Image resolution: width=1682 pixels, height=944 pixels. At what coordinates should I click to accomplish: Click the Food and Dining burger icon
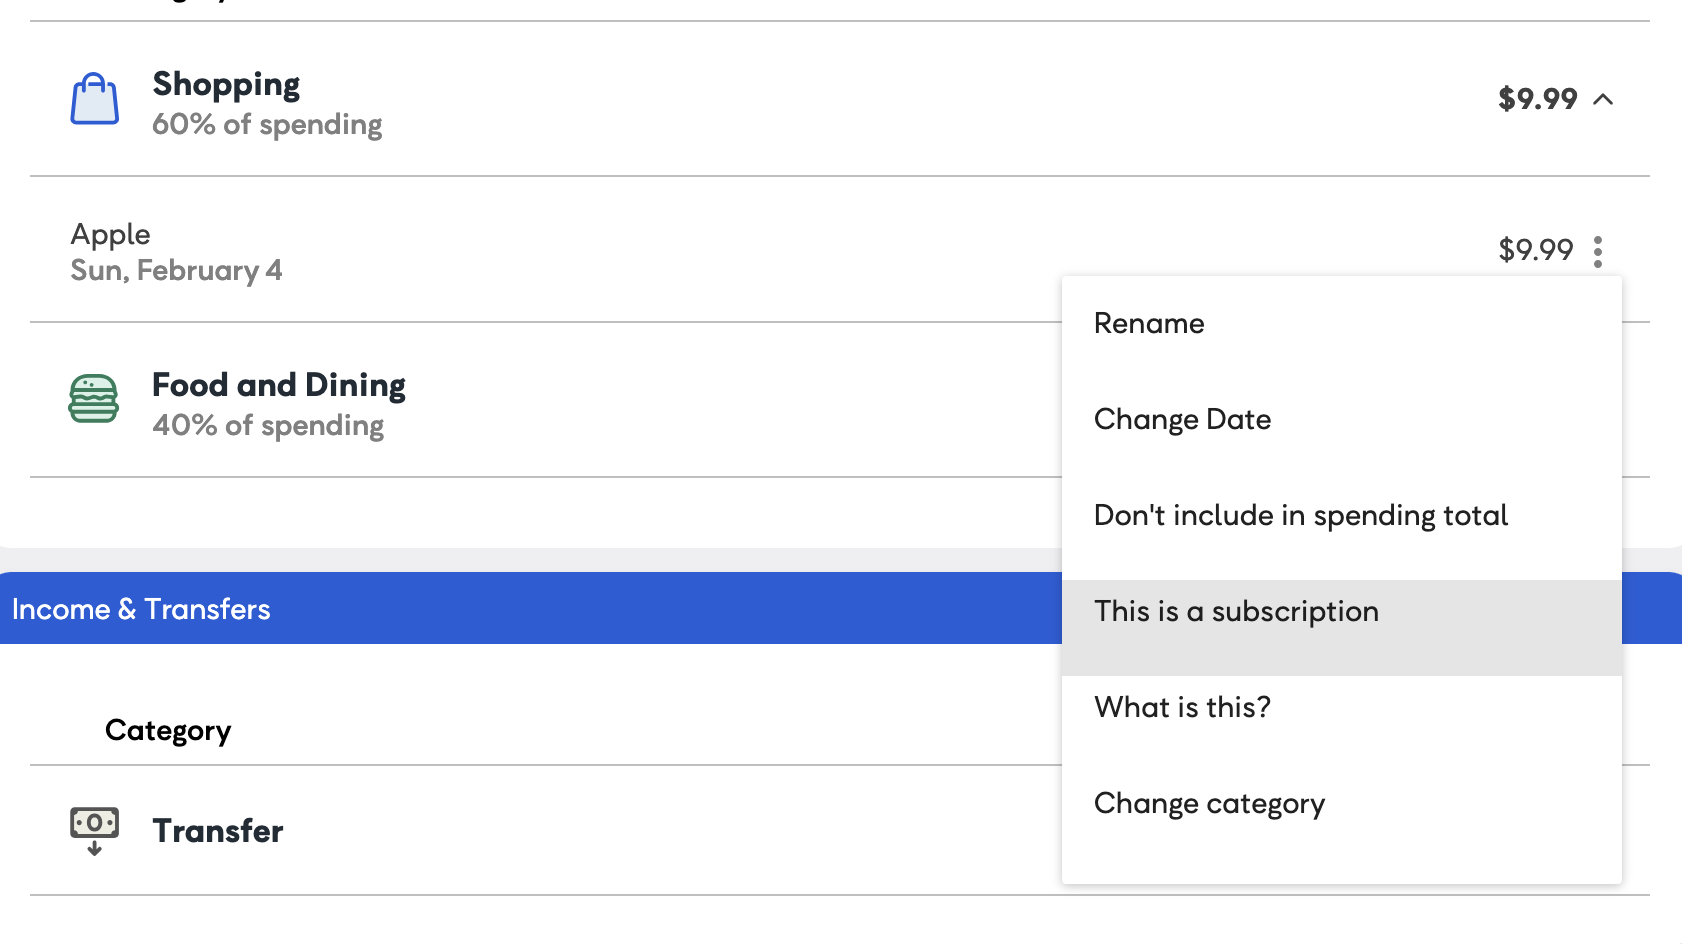pos(93,399)
